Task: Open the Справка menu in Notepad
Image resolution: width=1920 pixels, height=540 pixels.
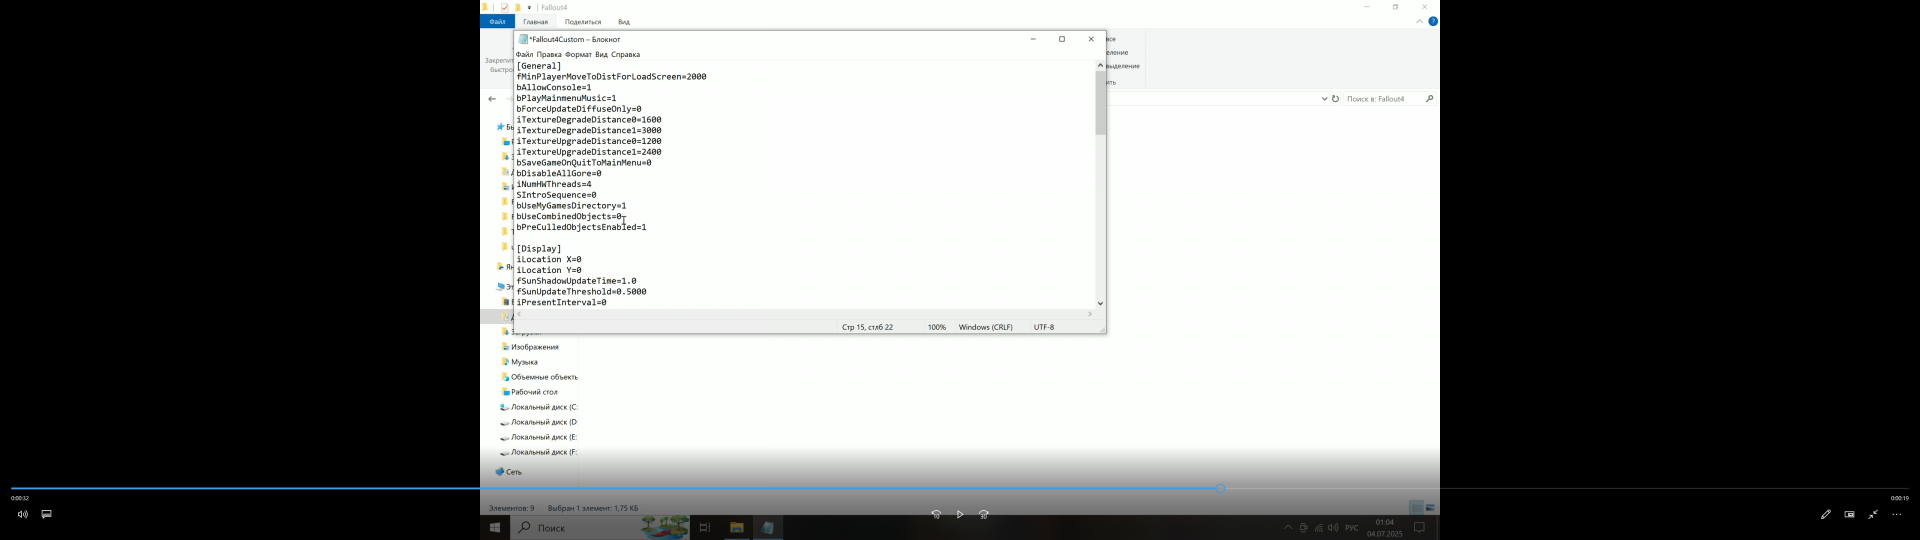Action: click(625, 55)
